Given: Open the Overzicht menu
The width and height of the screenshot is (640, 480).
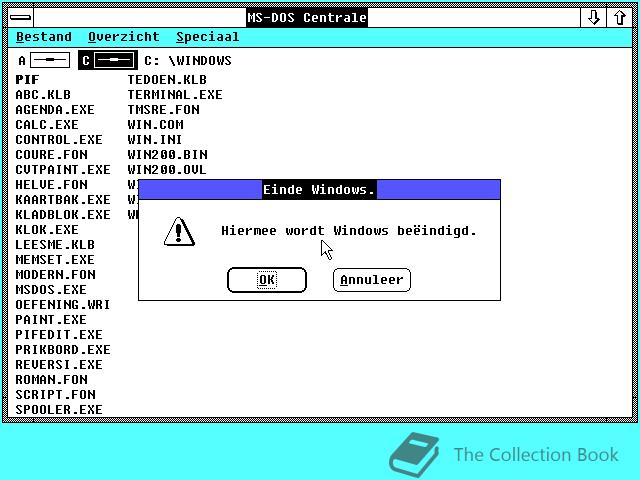Looking at the screenshot, I should click(x=124, y=37).
